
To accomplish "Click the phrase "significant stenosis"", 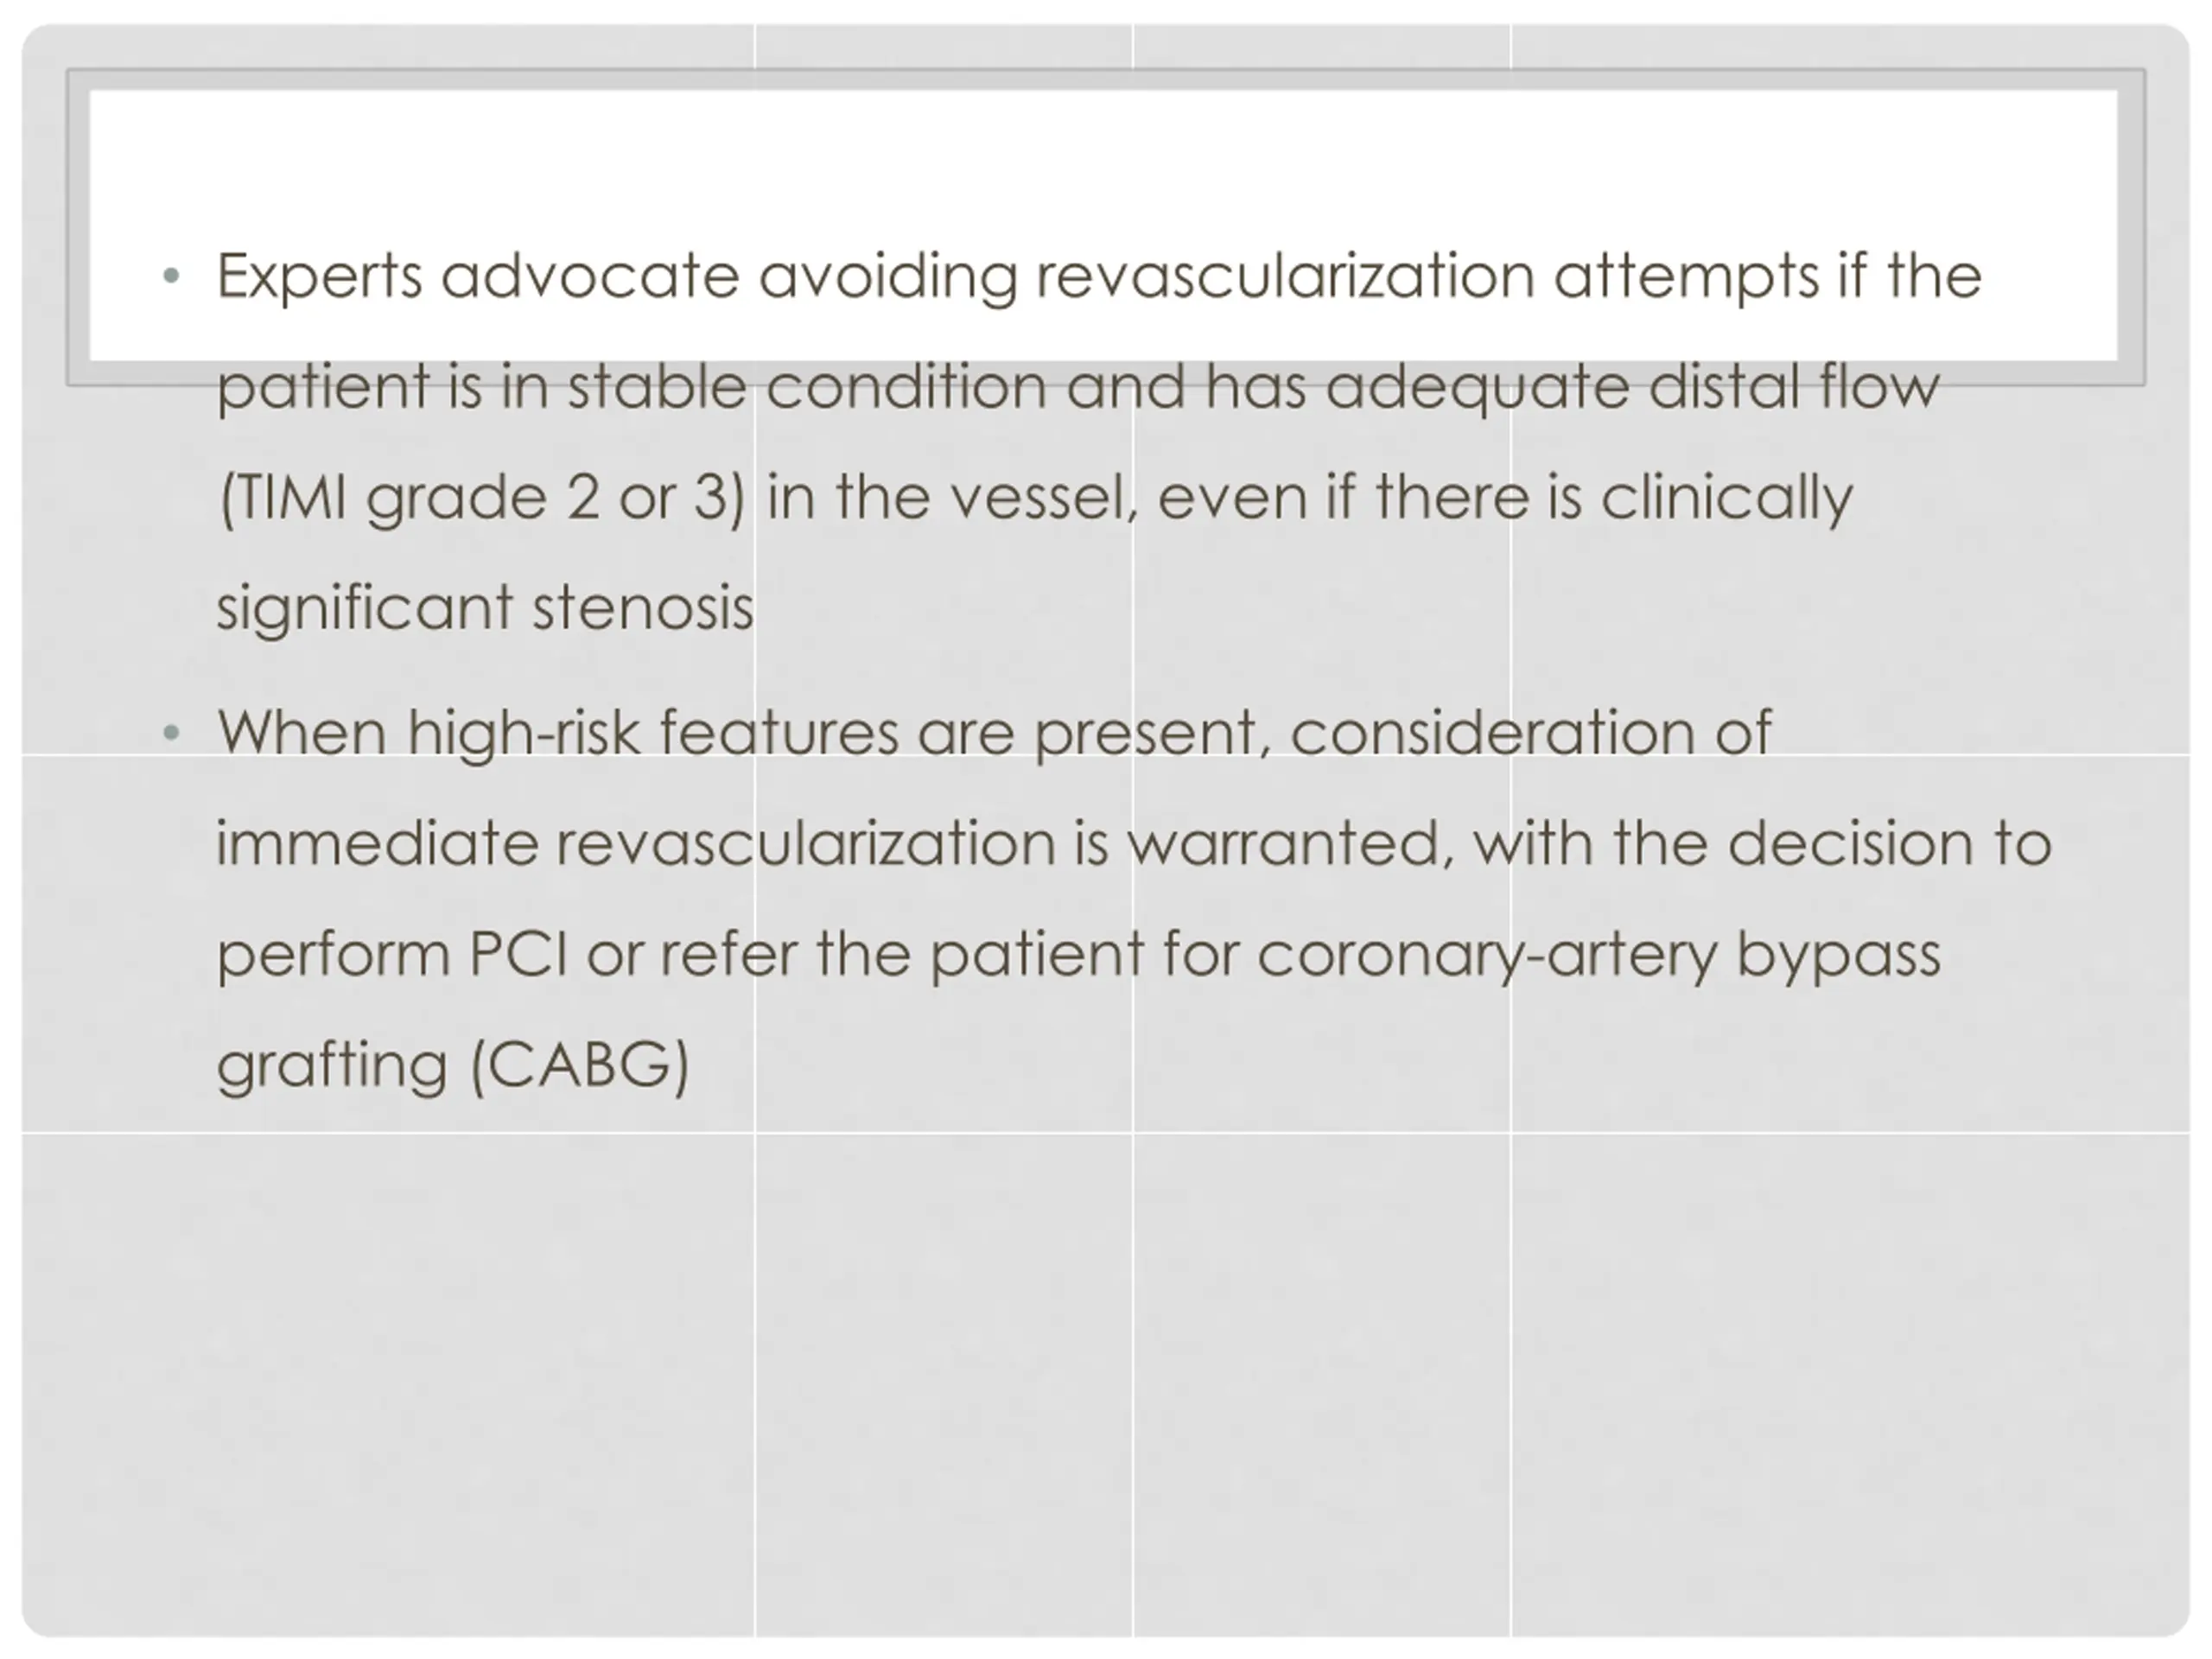I will (x=485, y=608).
